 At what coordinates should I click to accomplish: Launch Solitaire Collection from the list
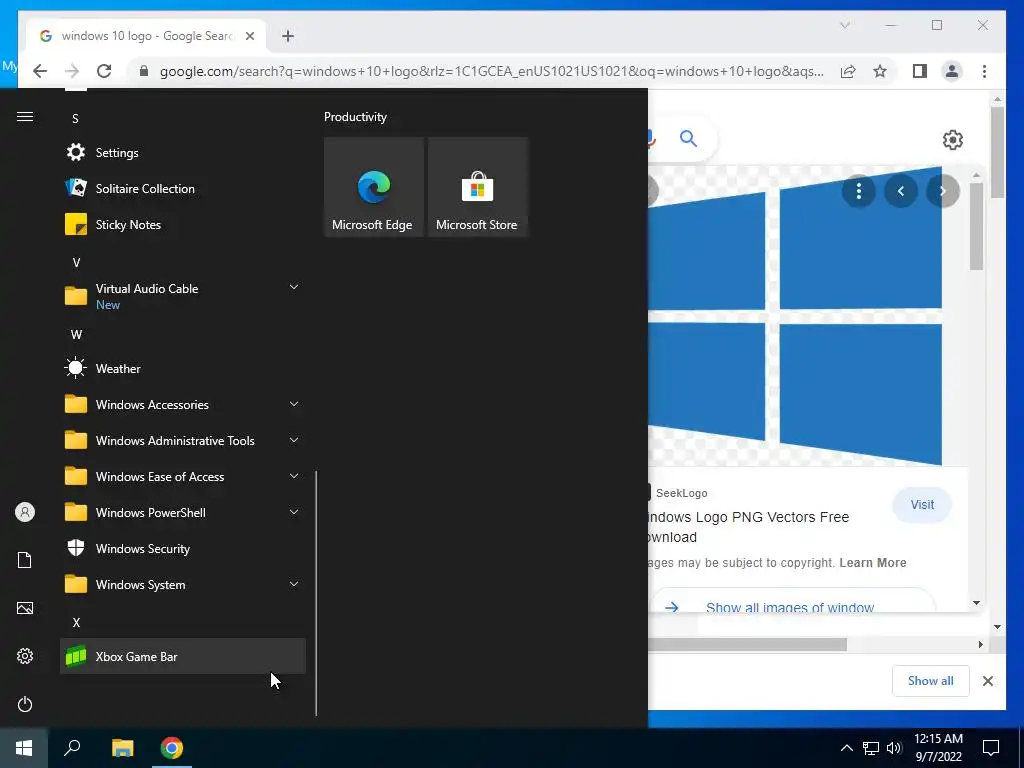(x=183, y=189)
